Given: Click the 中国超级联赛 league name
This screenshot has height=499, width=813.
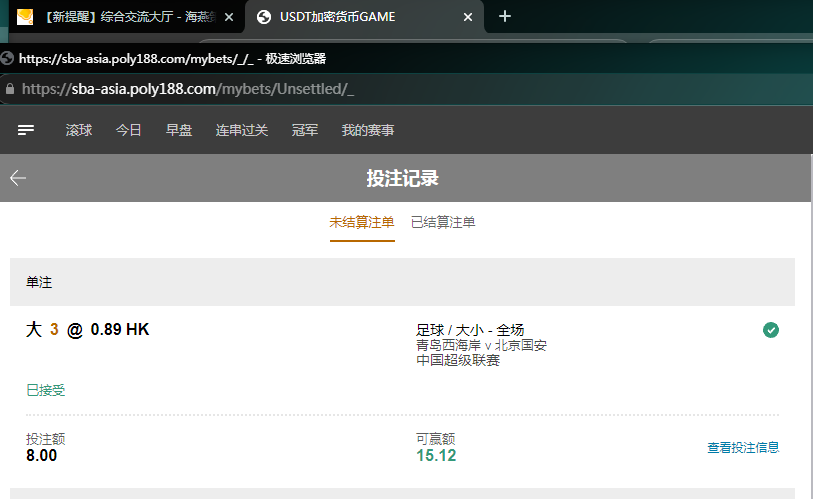Looking at the screenshot, I should (x=458, y=360).
